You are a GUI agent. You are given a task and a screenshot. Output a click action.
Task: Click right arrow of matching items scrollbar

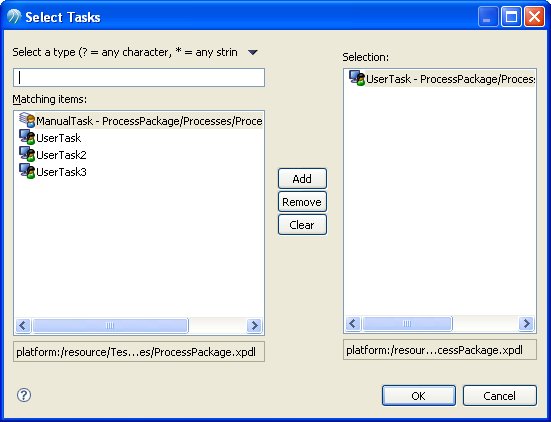pos(254,325)
